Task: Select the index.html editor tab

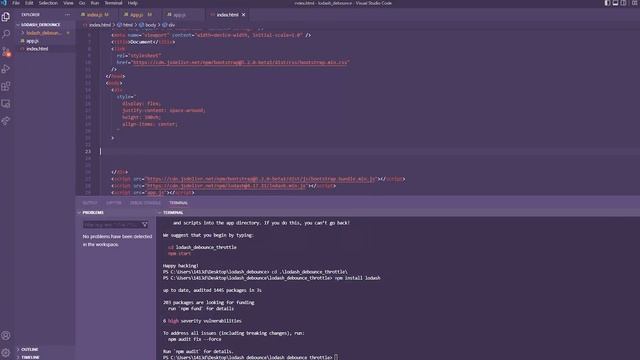Action: 227,15
